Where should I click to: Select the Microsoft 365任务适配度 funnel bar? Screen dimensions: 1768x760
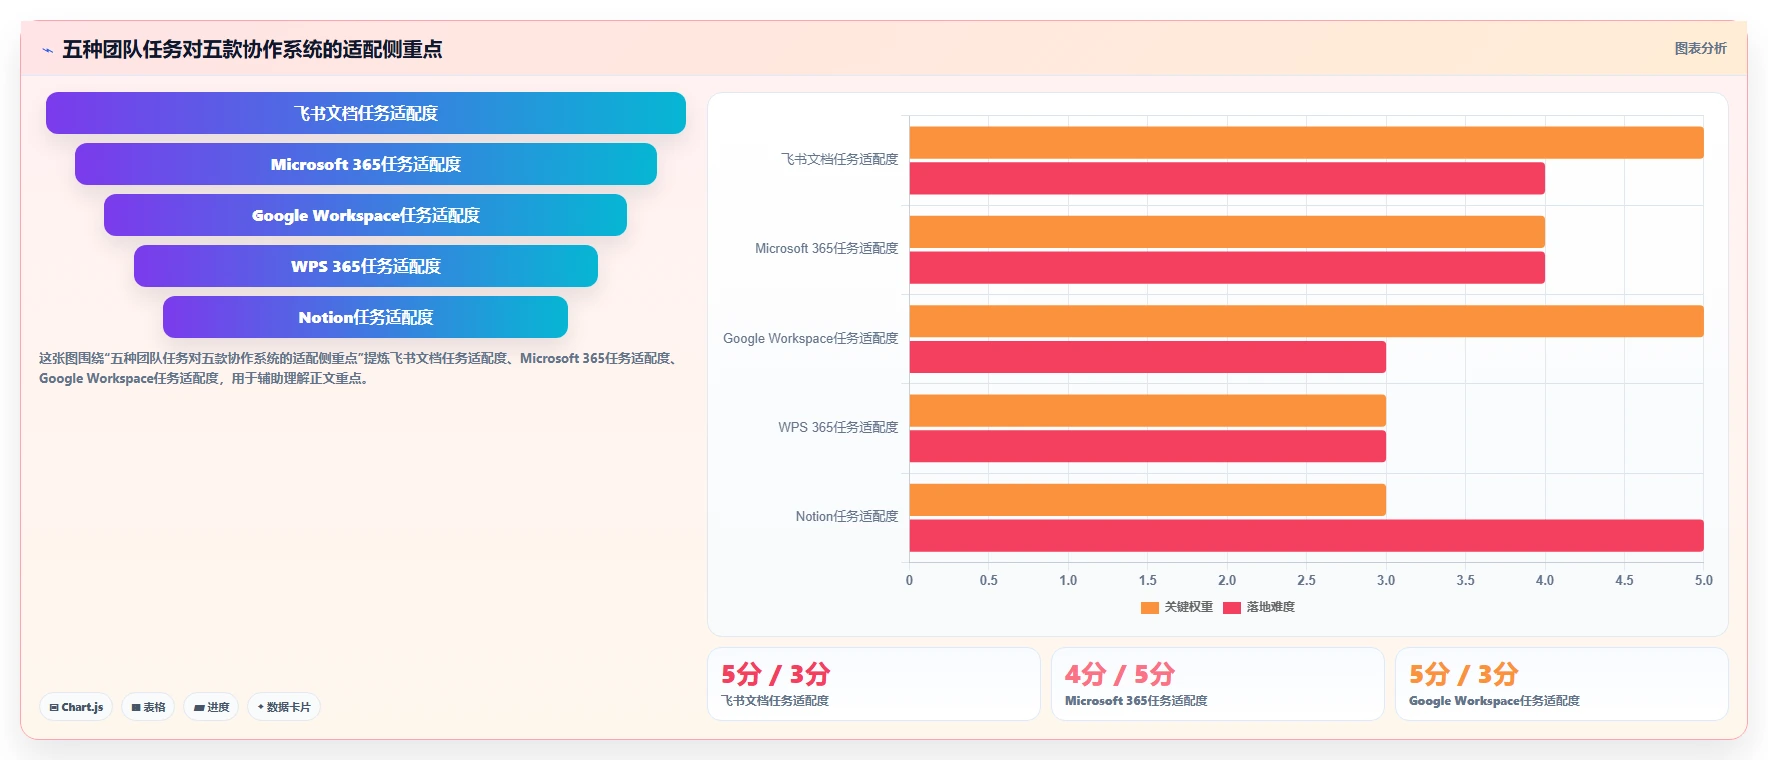(x=366, y=164)
